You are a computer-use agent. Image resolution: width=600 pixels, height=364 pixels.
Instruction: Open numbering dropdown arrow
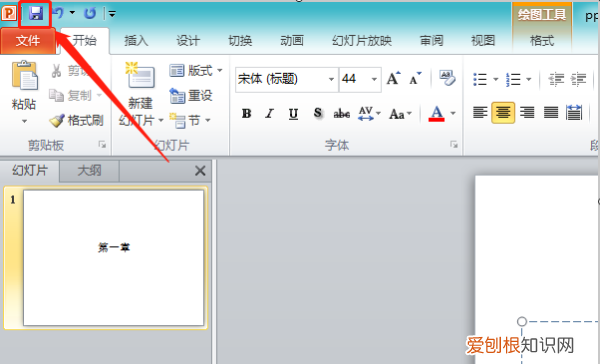pos(529,79)
